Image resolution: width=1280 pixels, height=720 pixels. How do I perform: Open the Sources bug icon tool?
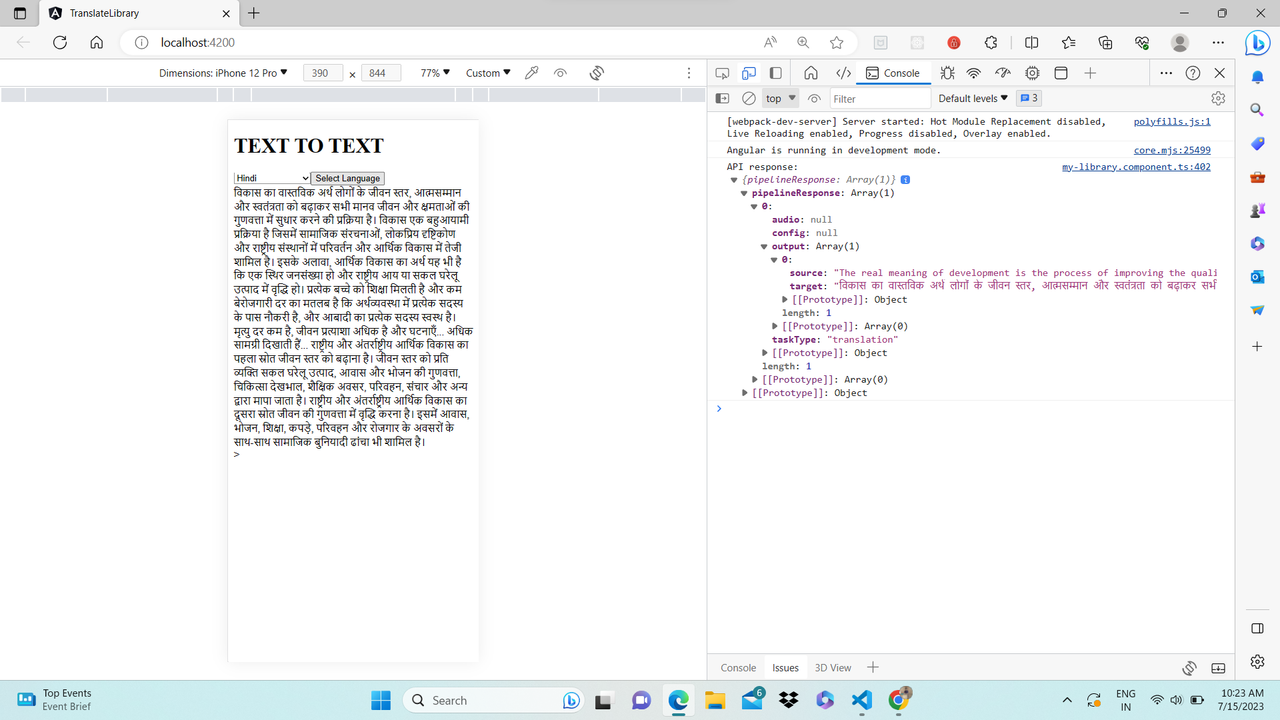click(947, 73)
